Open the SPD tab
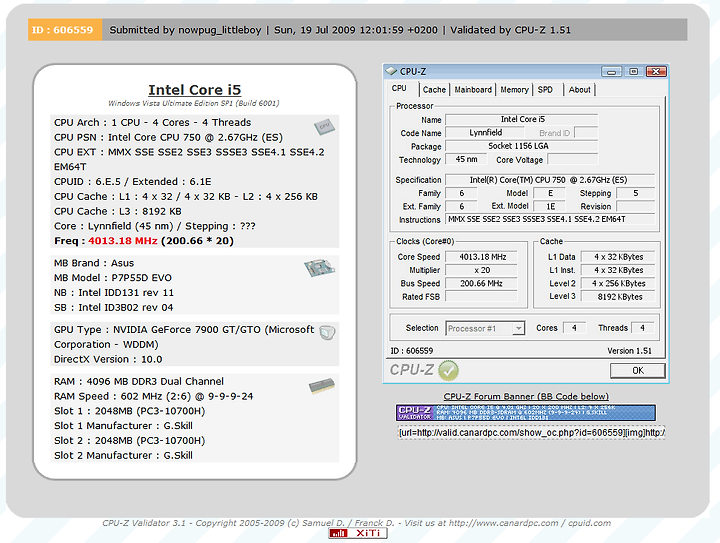This screenshot has height=543, width=720. [545, 90]
